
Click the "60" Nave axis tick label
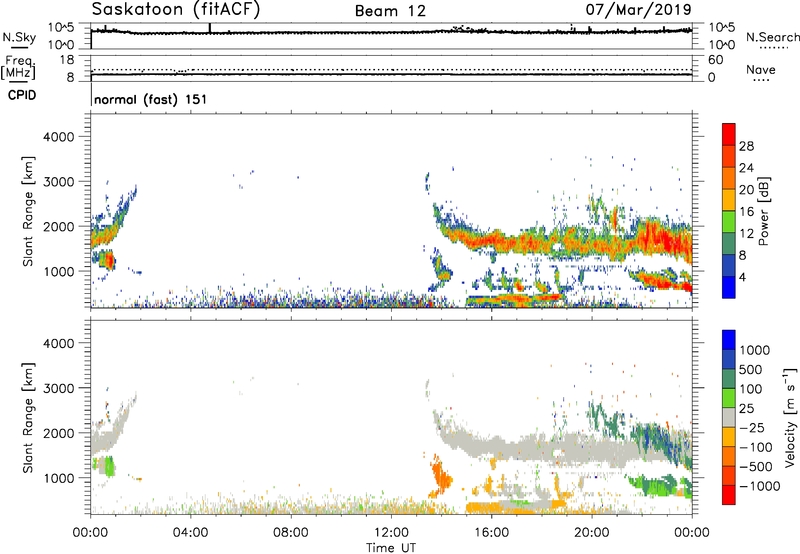pos(715,60)
